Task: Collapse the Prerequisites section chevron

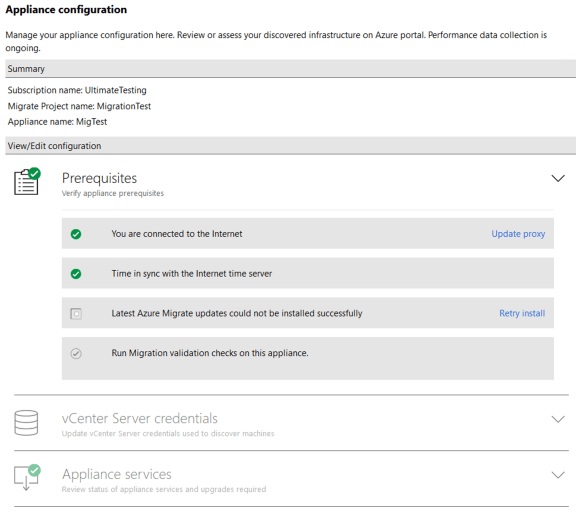Action: [x=558, y=179]
